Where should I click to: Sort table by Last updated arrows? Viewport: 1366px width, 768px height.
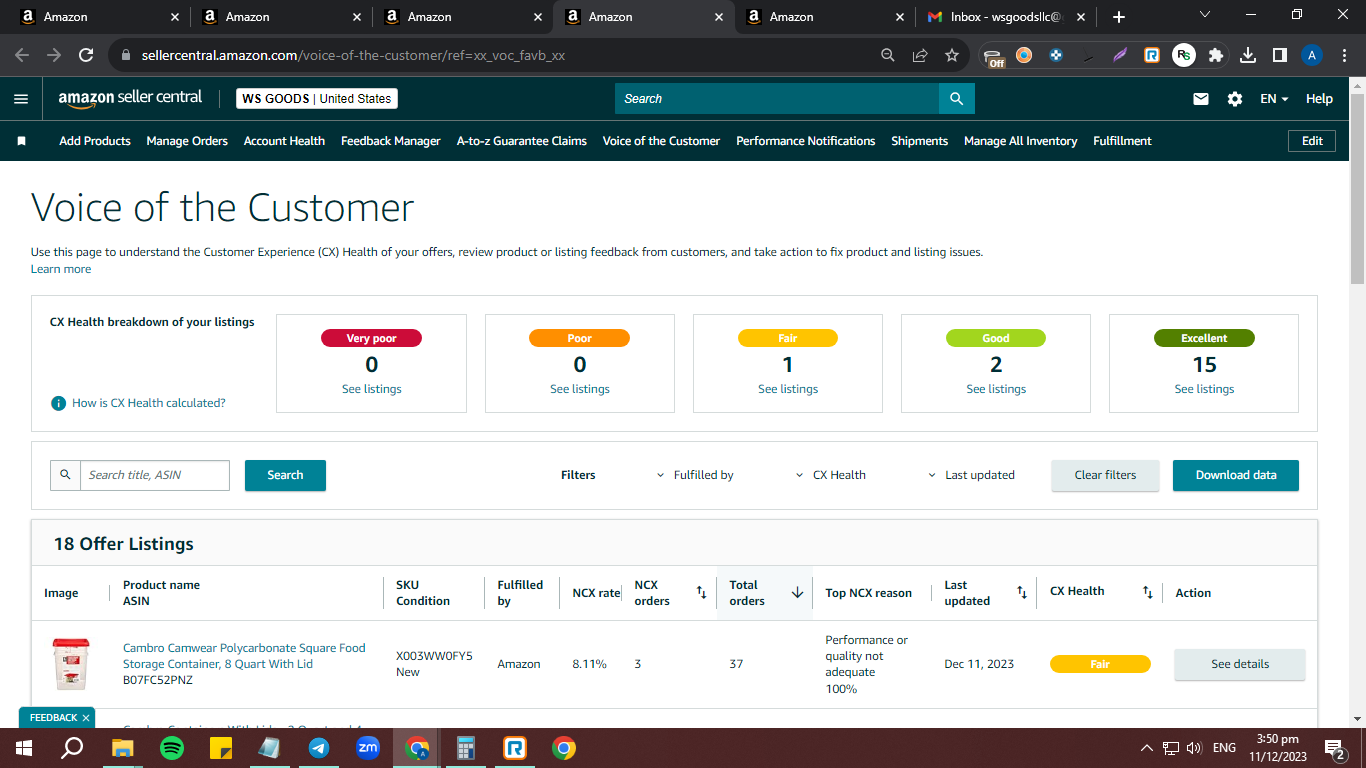[x=1022, y=593]
